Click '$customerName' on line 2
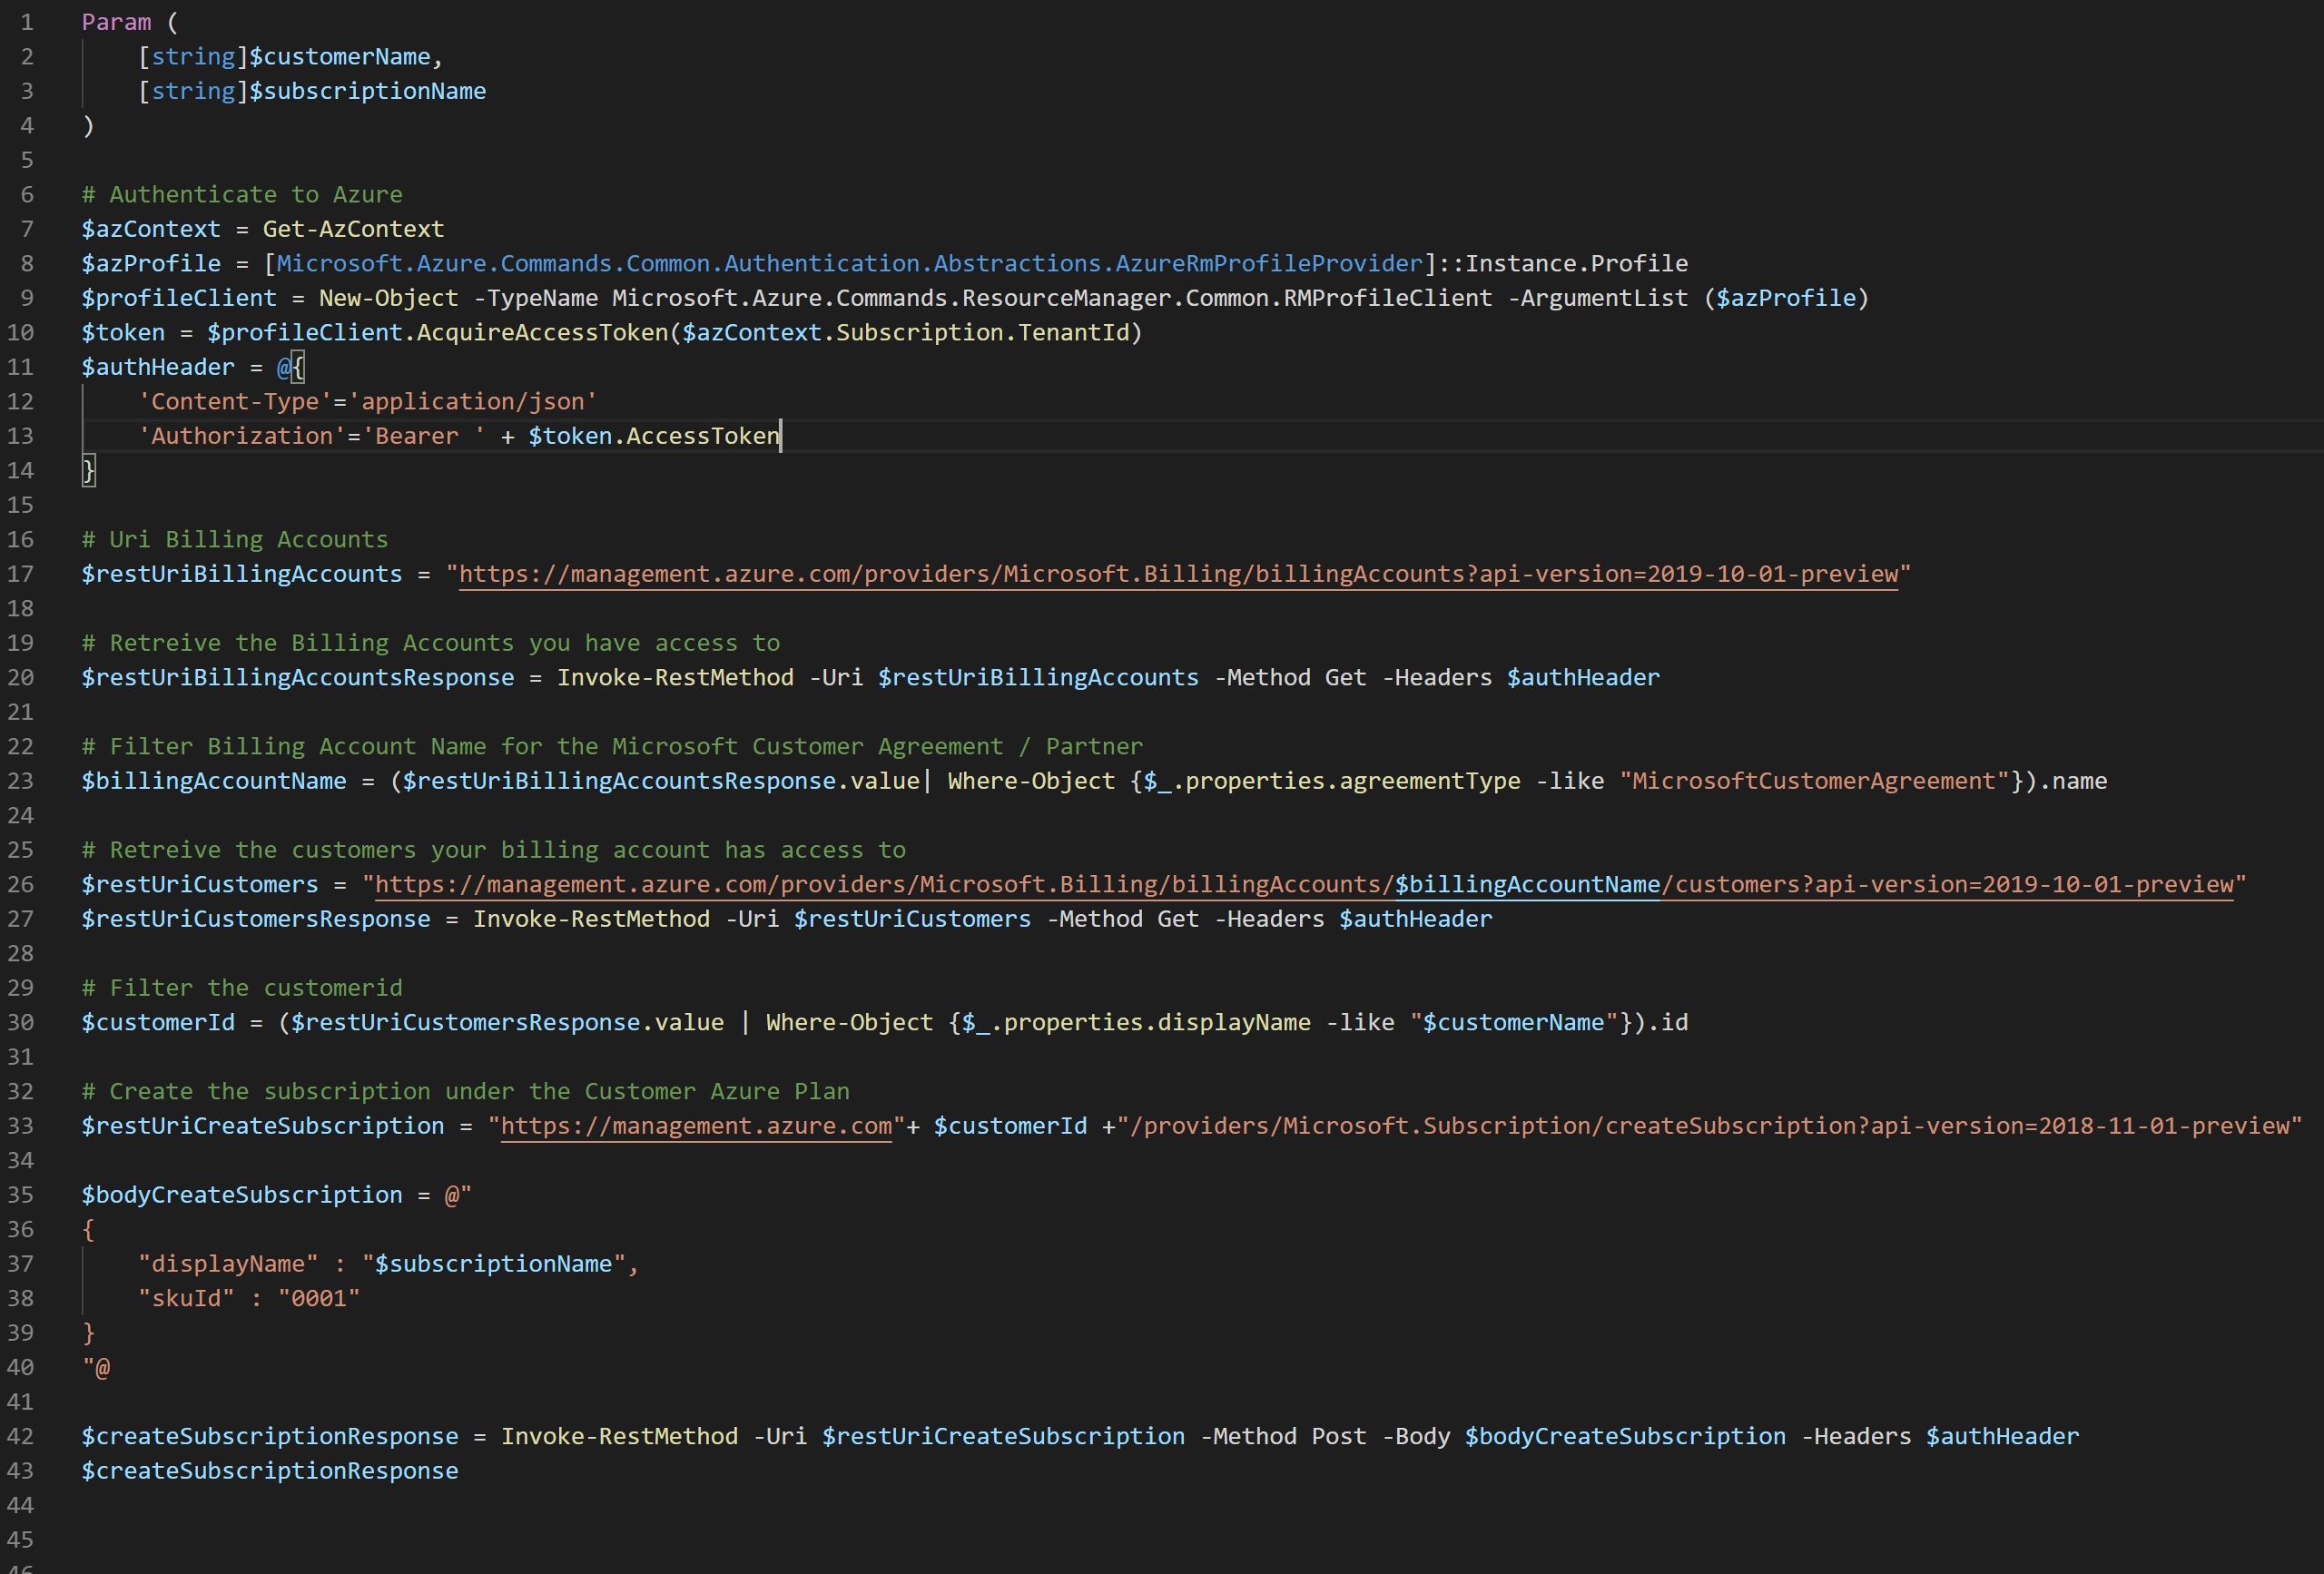 [x=340, y=57]
